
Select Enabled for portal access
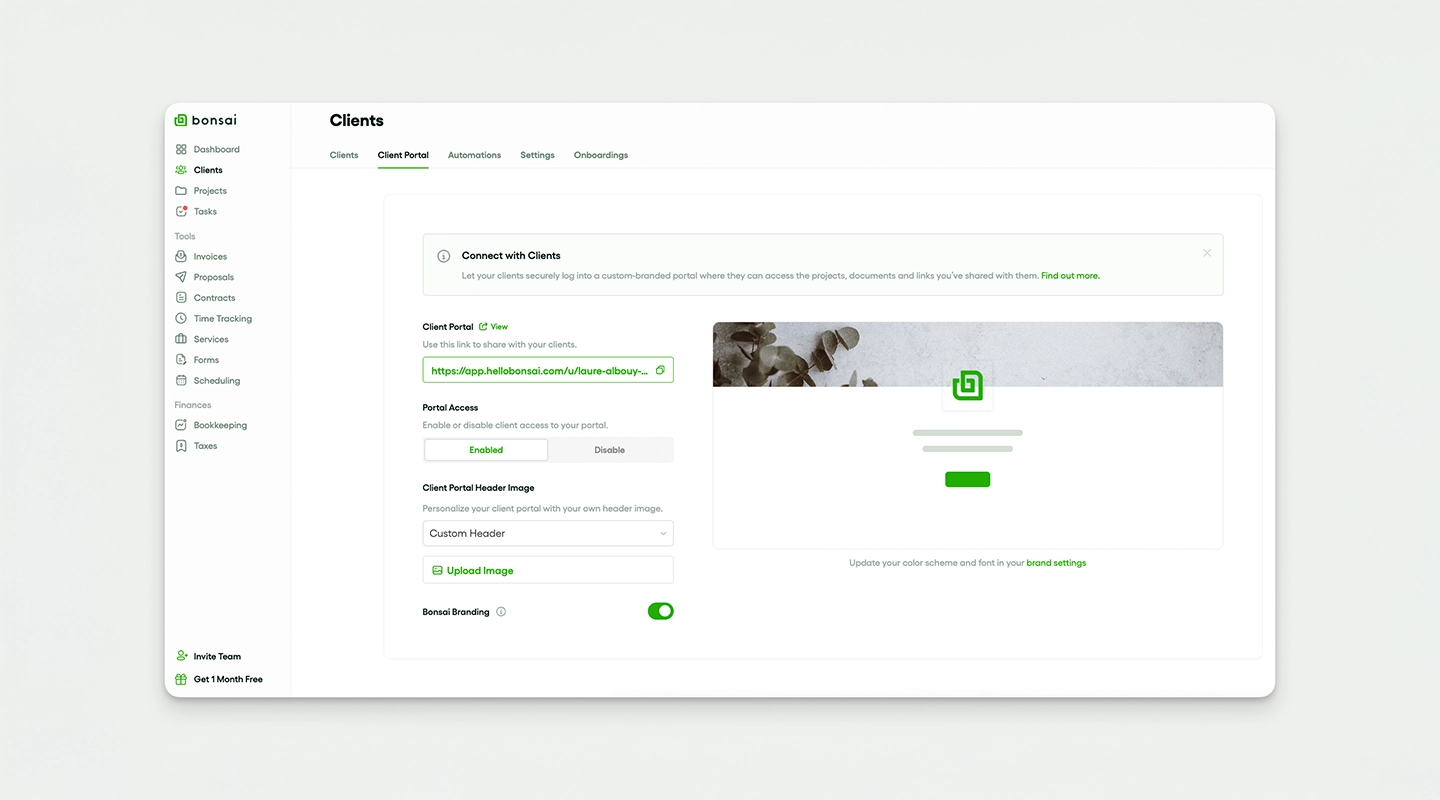(x=486, y=450)
